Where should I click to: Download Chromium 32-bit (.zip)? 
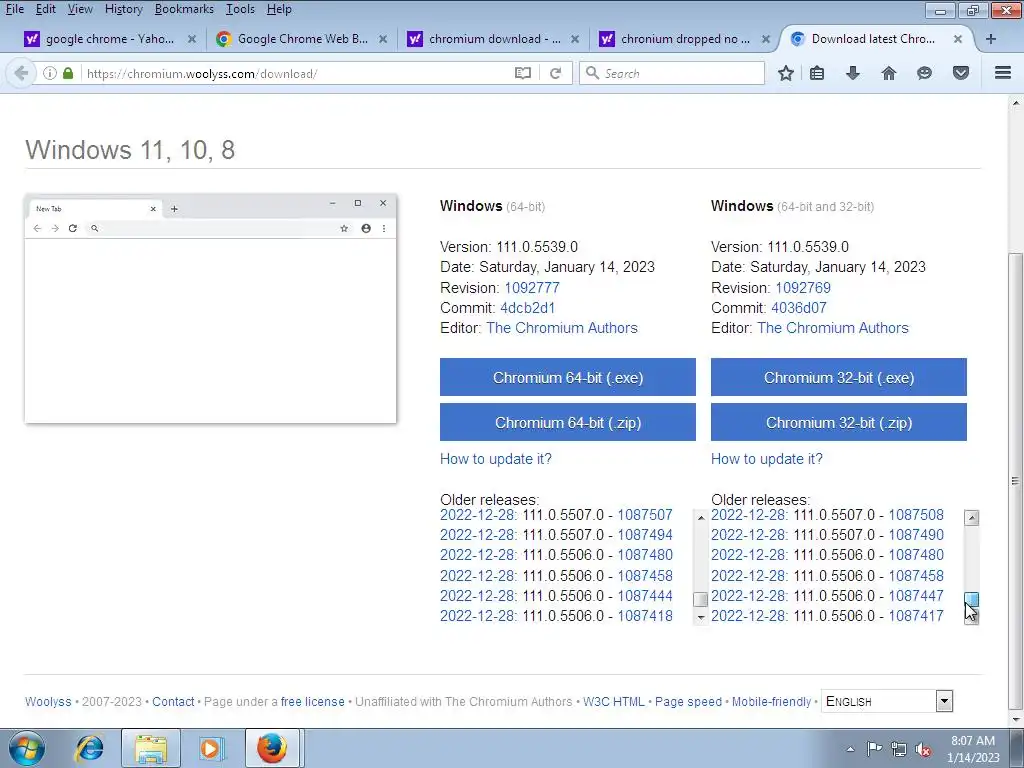point(839,422)
